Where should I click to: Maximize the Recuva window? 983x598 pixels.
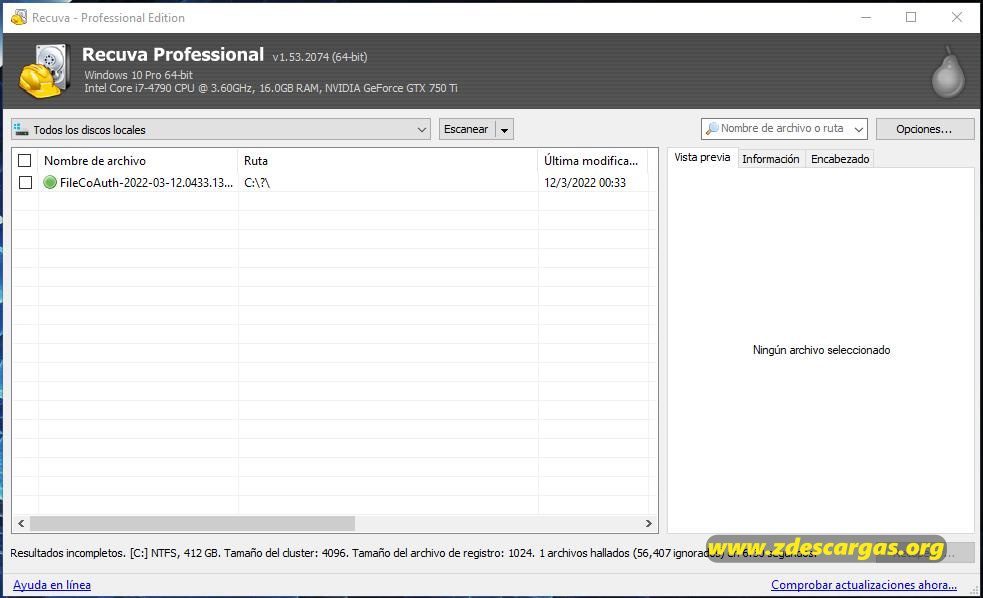911,18
